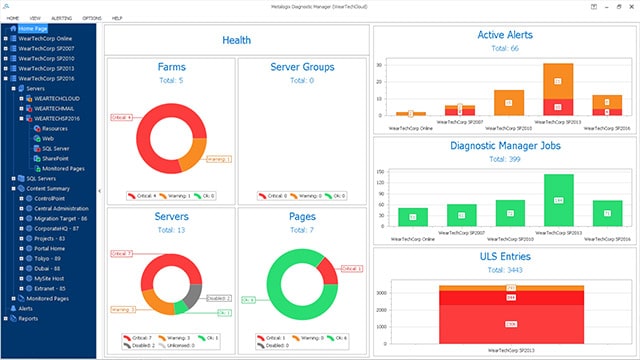Click the WEARTECHCLOUD server status icon
This screenshot has width=640, height=360.
[x=29, y=98]
